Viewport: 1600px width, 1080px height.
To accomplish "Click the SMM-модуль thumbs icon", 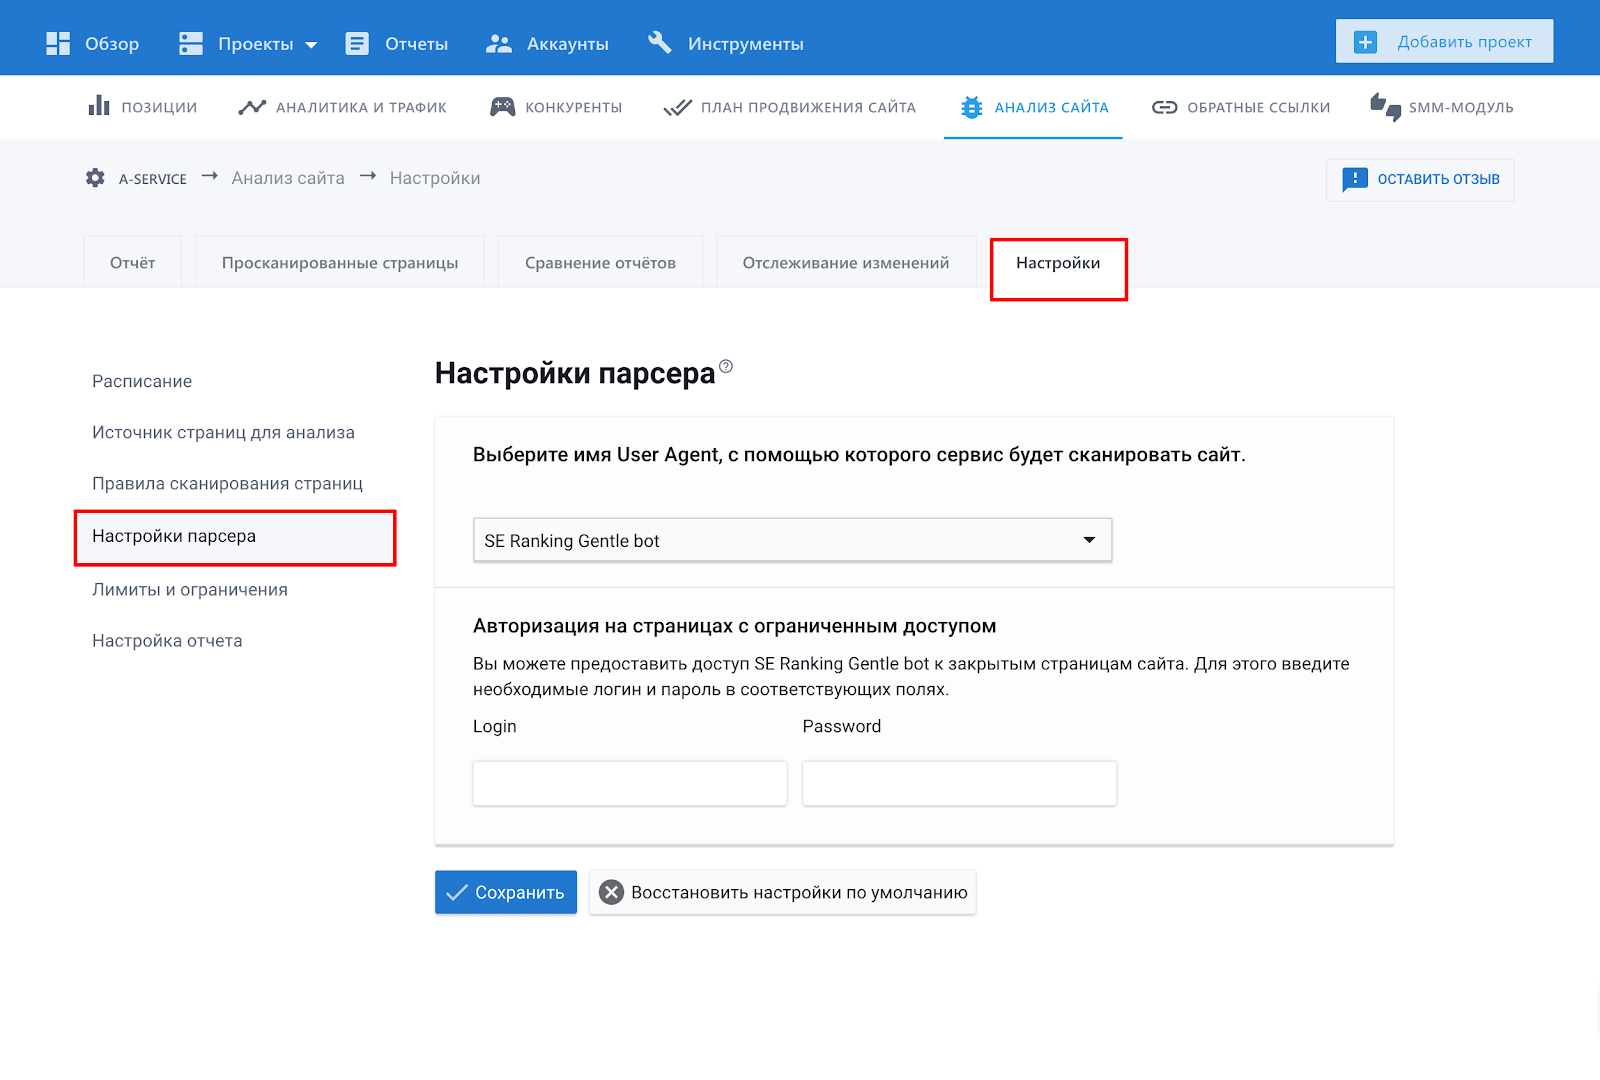I will pyautogui.click(x=1386, y=107).
